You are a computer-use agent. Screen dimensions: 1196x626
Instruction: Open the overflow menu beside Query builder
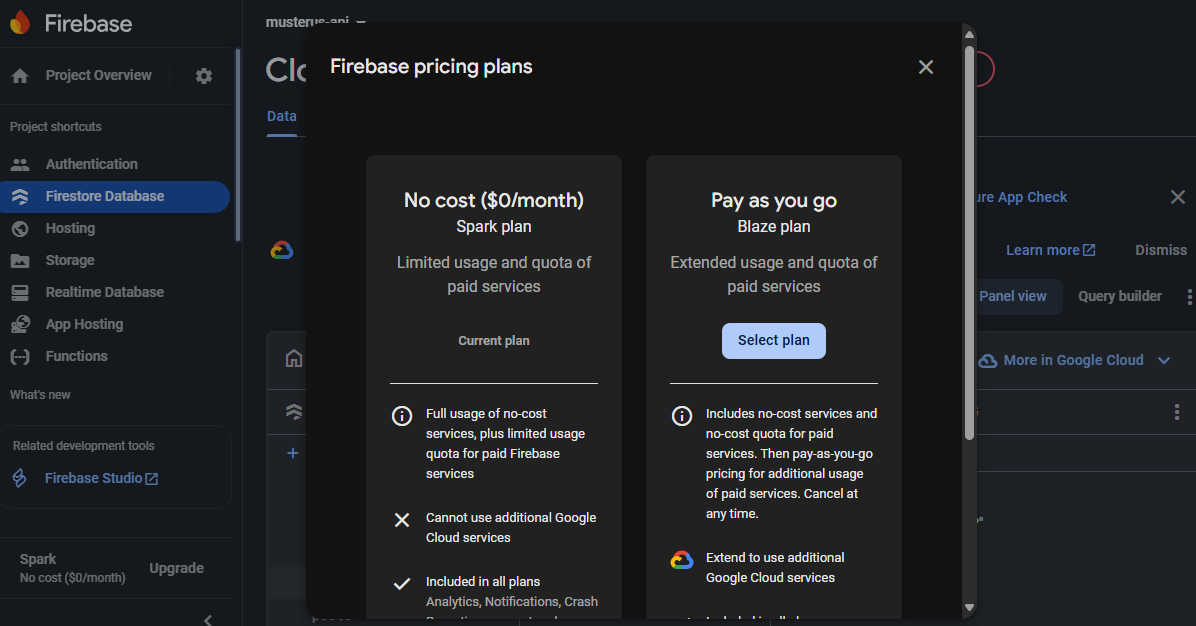pos(1189,296)
